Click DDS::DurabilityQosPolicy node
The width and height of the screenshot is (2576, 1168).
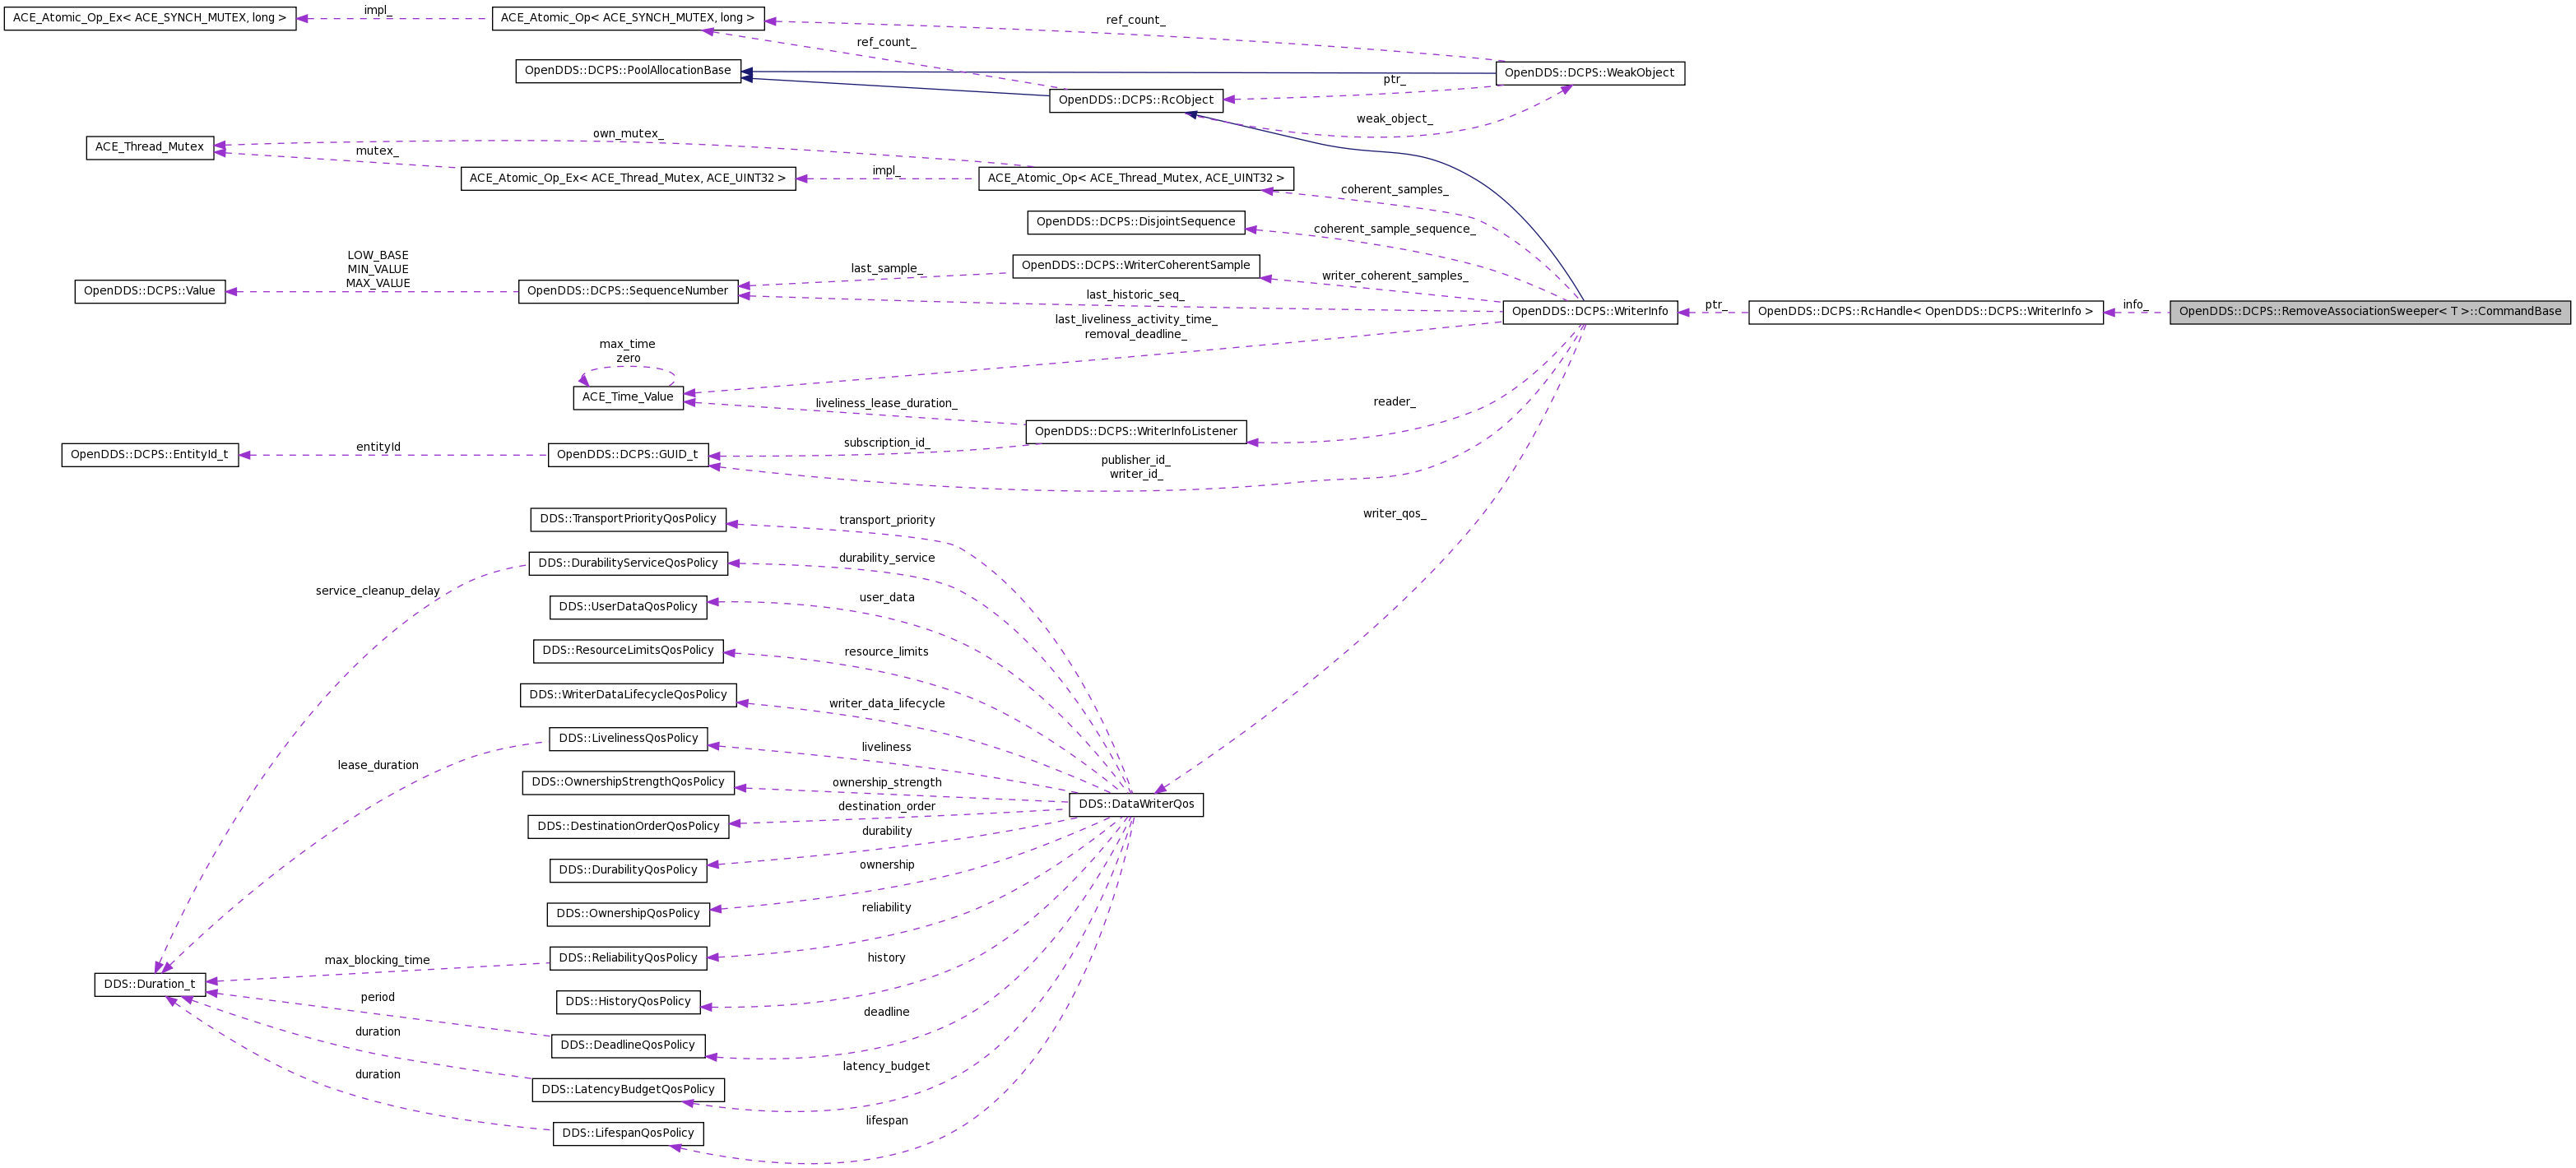[628, 870]
